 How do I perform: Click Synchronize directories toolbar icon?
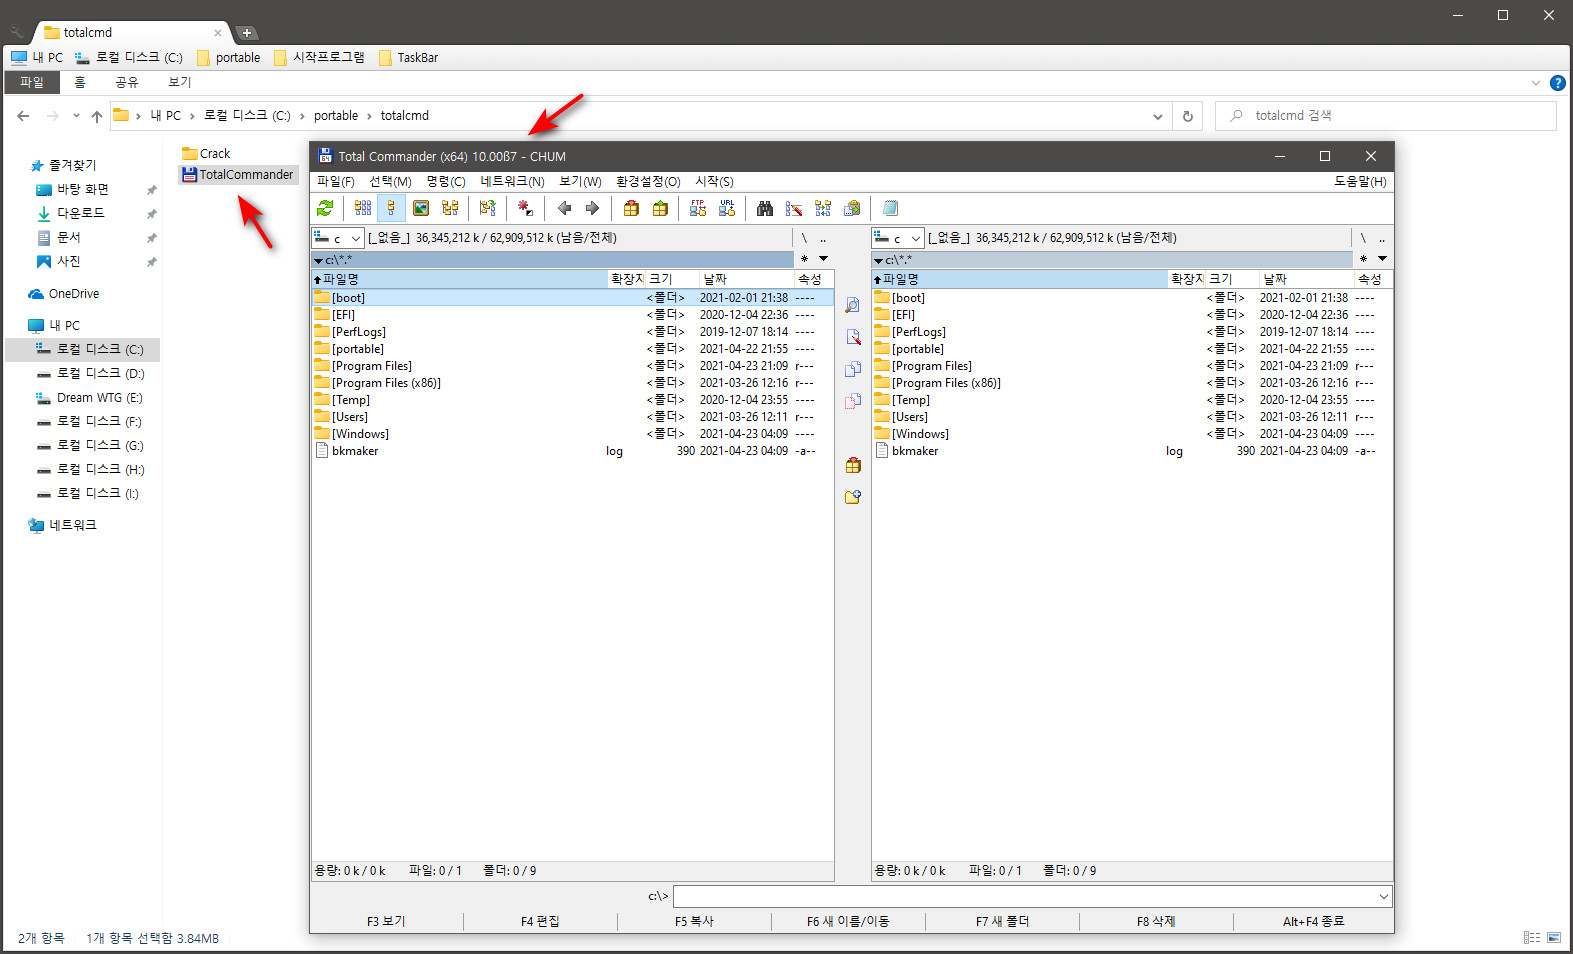point(823,208)
